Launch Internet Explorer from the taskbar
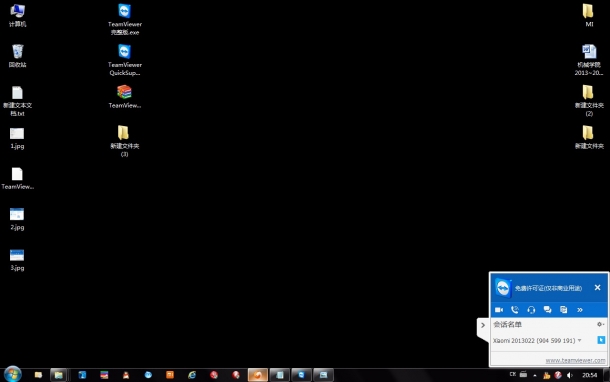Viewport: 610px width, 382px height. [x=192, y=375]
